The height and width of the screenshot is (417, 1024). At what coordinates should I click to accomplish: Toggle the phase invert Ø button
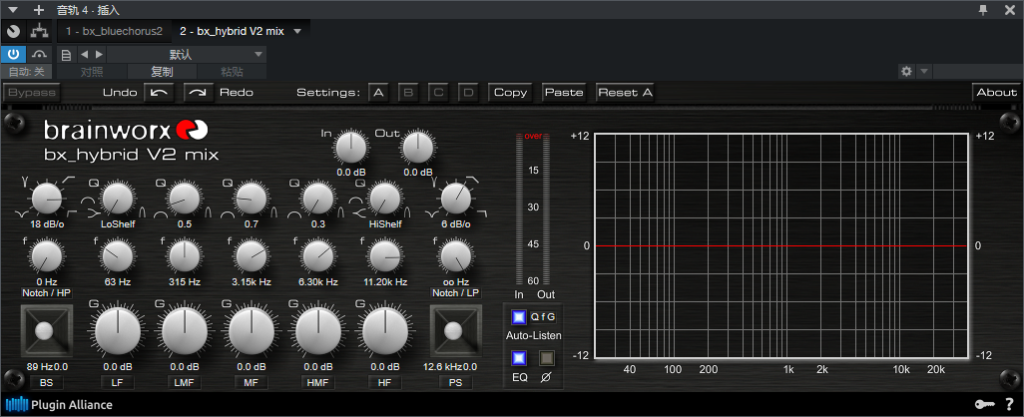click(x=546, y=358)
